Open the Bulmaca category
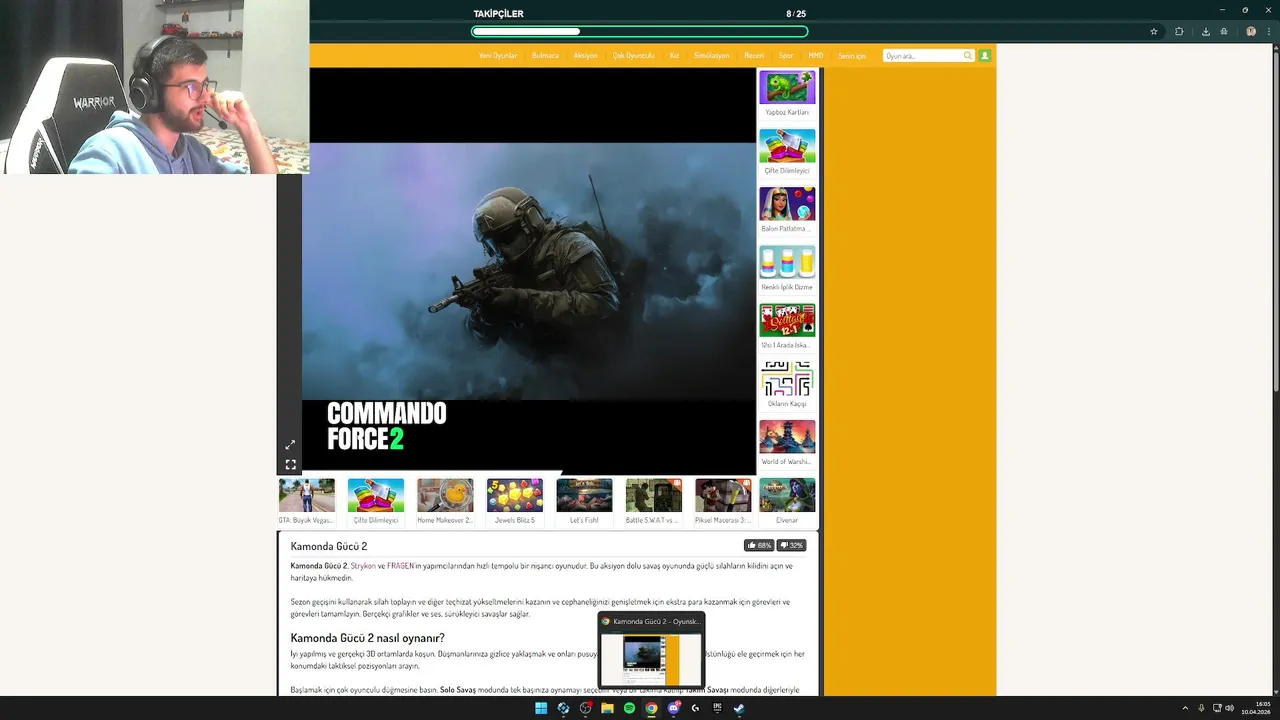Image resolution: width=1280 pixels, height=720 pixels. (545, 56)
